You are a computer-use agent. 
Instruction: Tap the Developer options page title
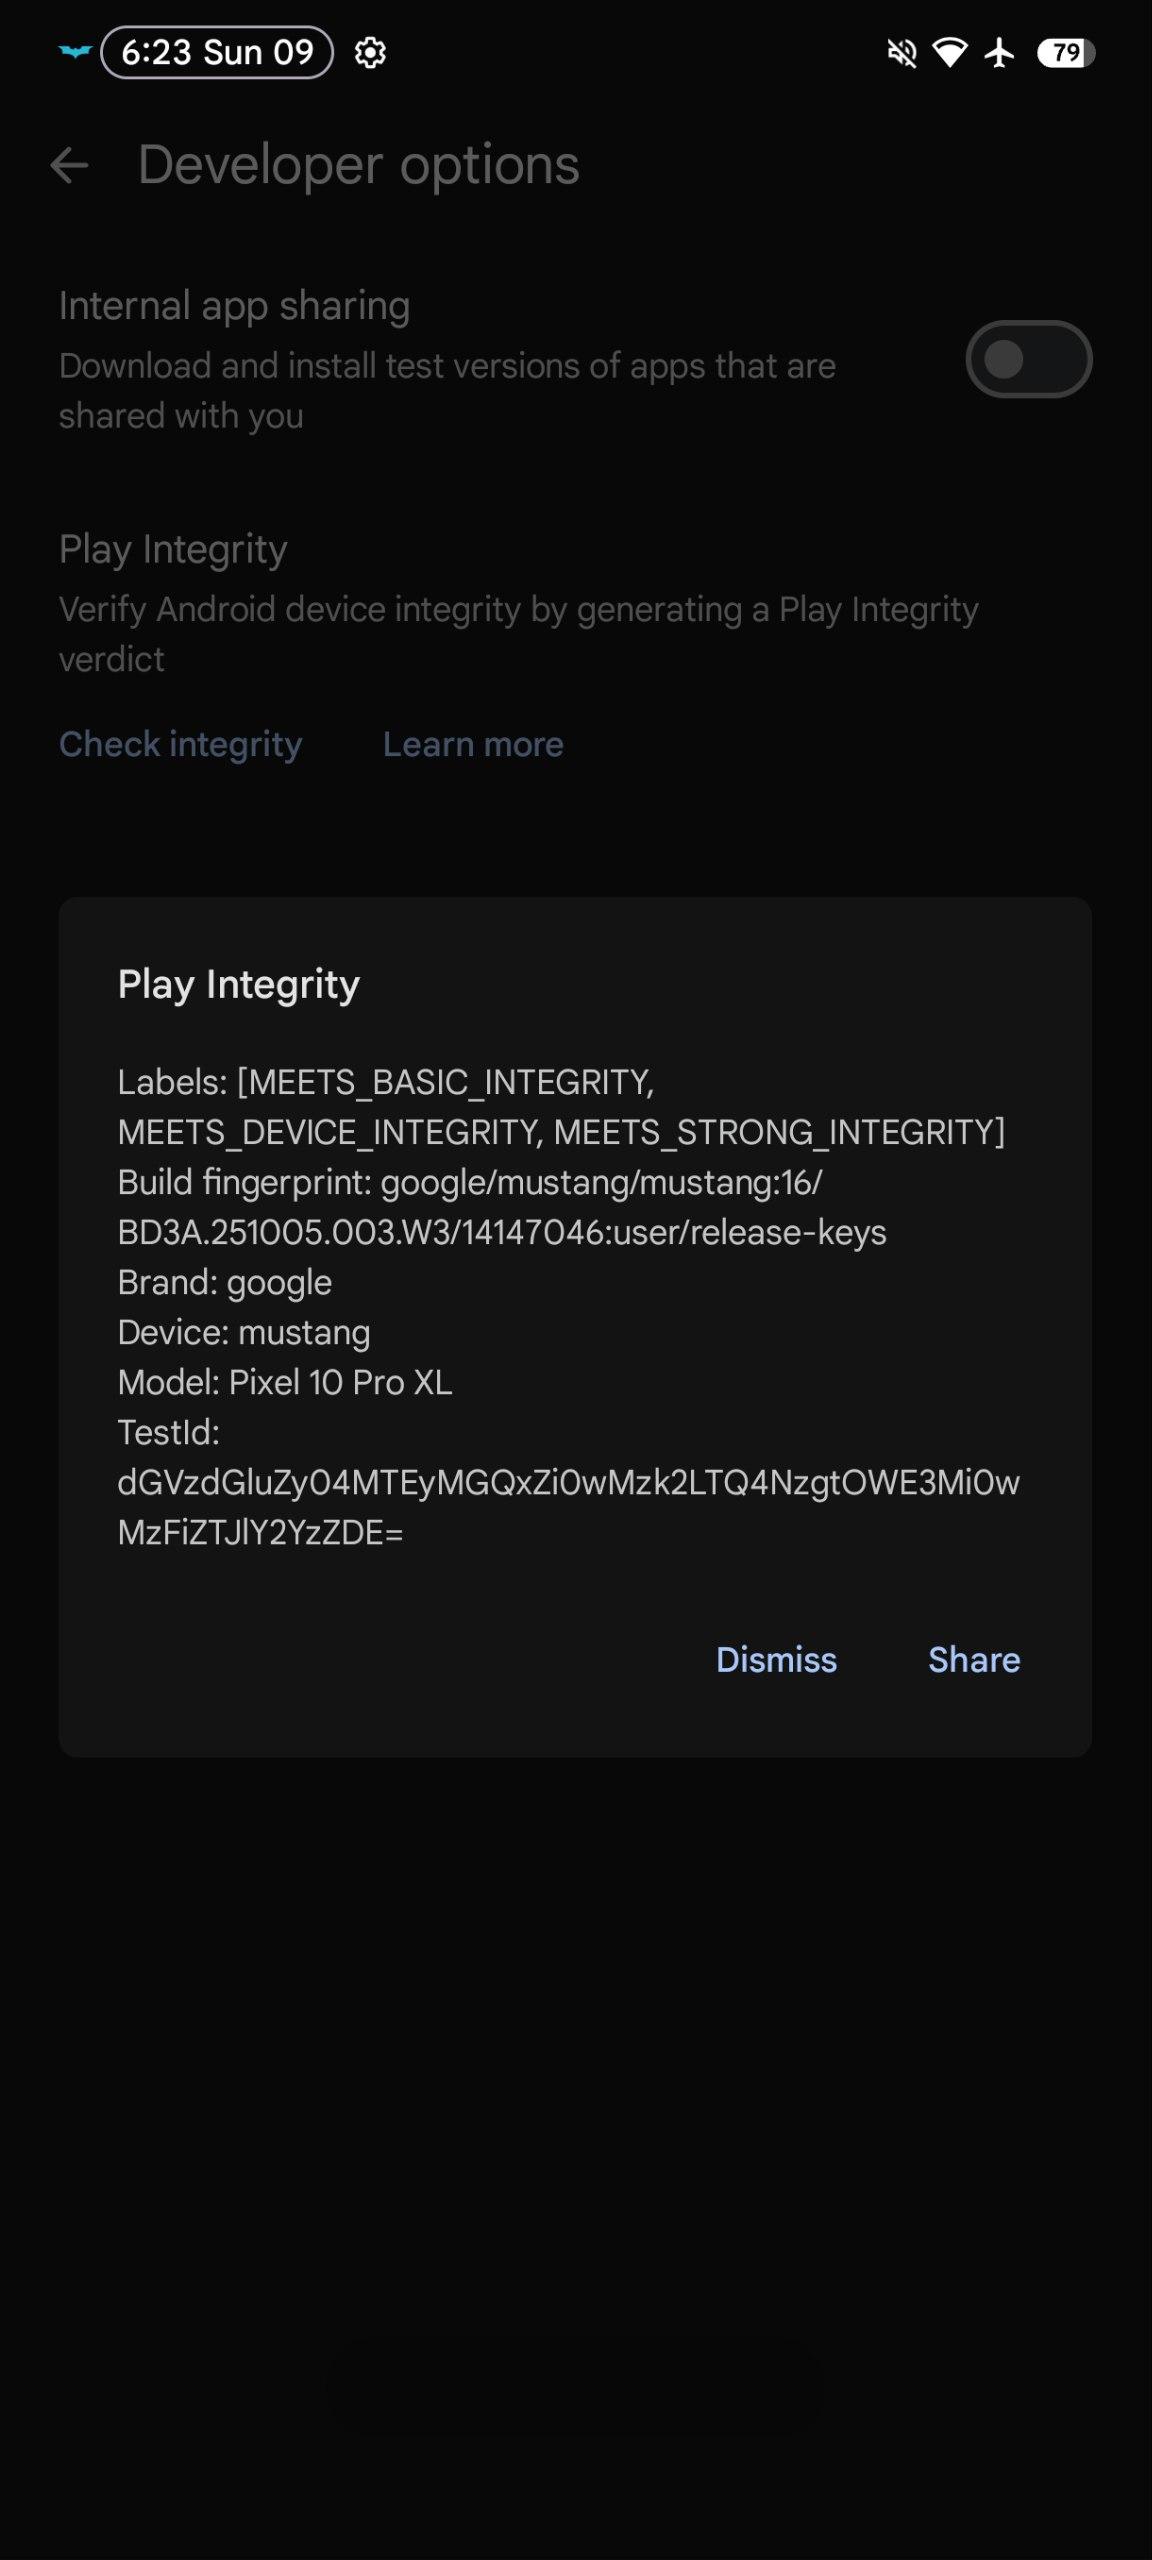(x=358, y=165)
